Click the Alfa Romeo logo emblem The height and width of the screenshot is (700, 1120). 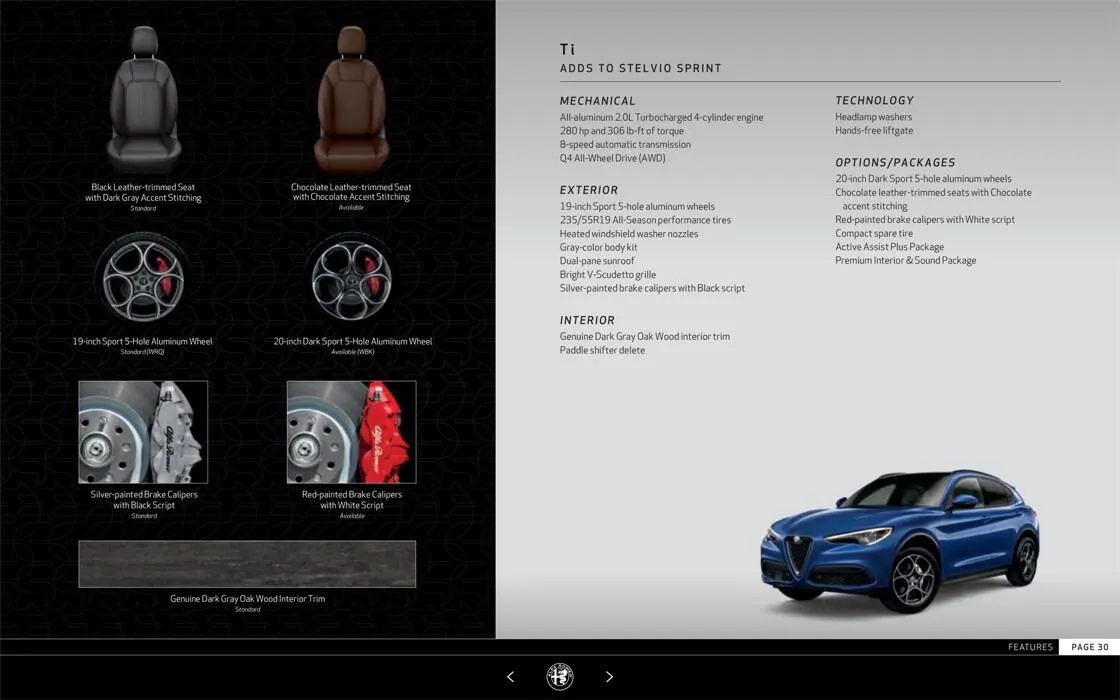click(560, 677)
